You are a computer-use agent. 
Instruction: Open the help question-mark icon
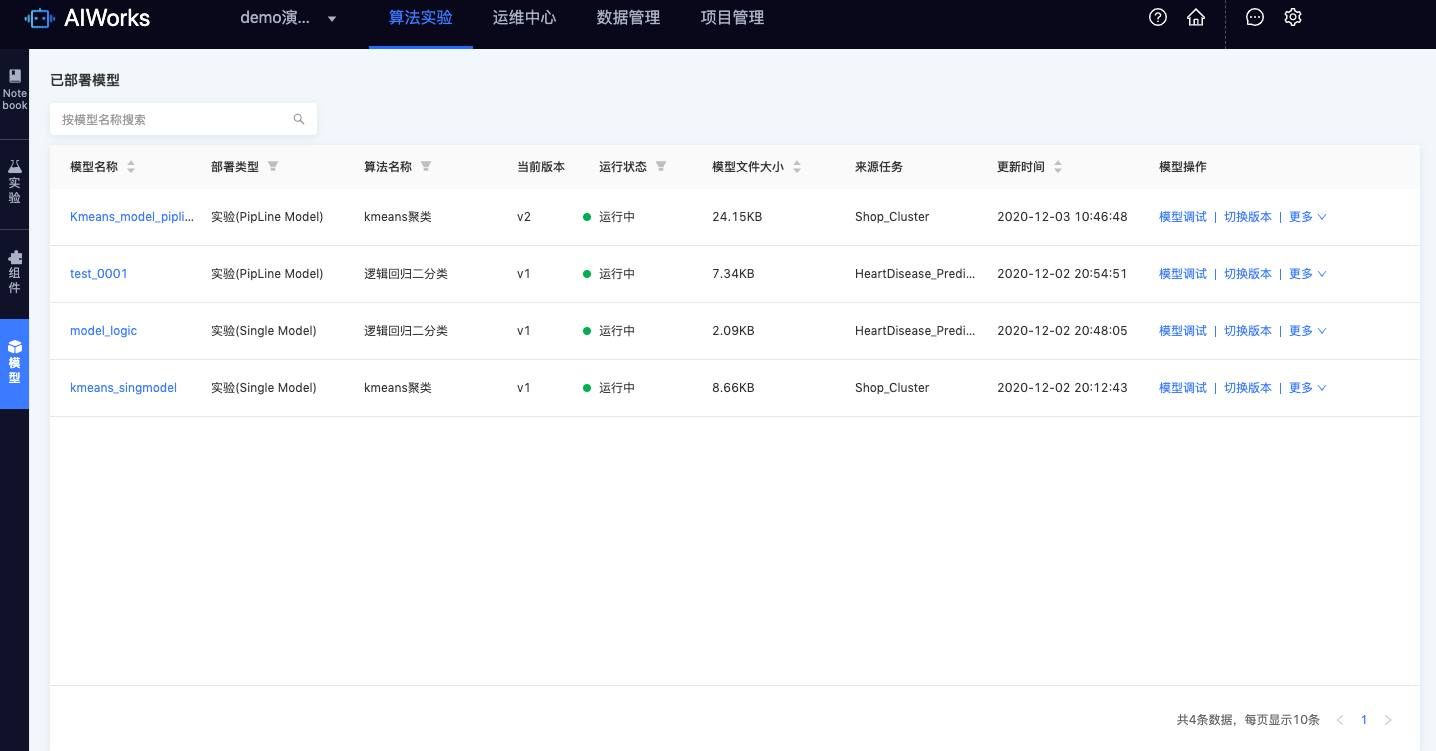pyautogui.click(x=1158, y=17)
